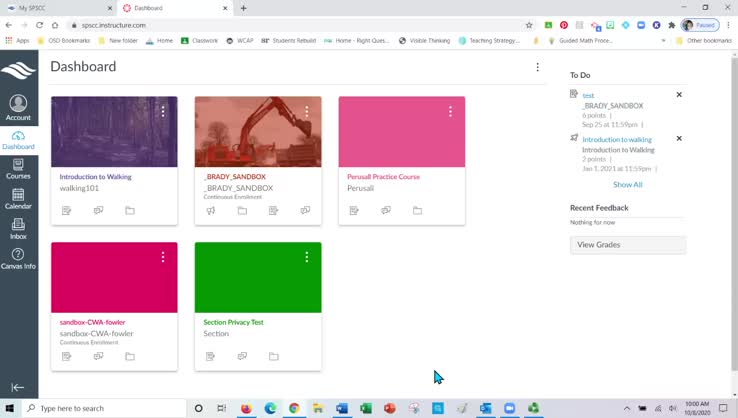
Task: Click the green Section Privacy Test card header
Action: (258, 277)
